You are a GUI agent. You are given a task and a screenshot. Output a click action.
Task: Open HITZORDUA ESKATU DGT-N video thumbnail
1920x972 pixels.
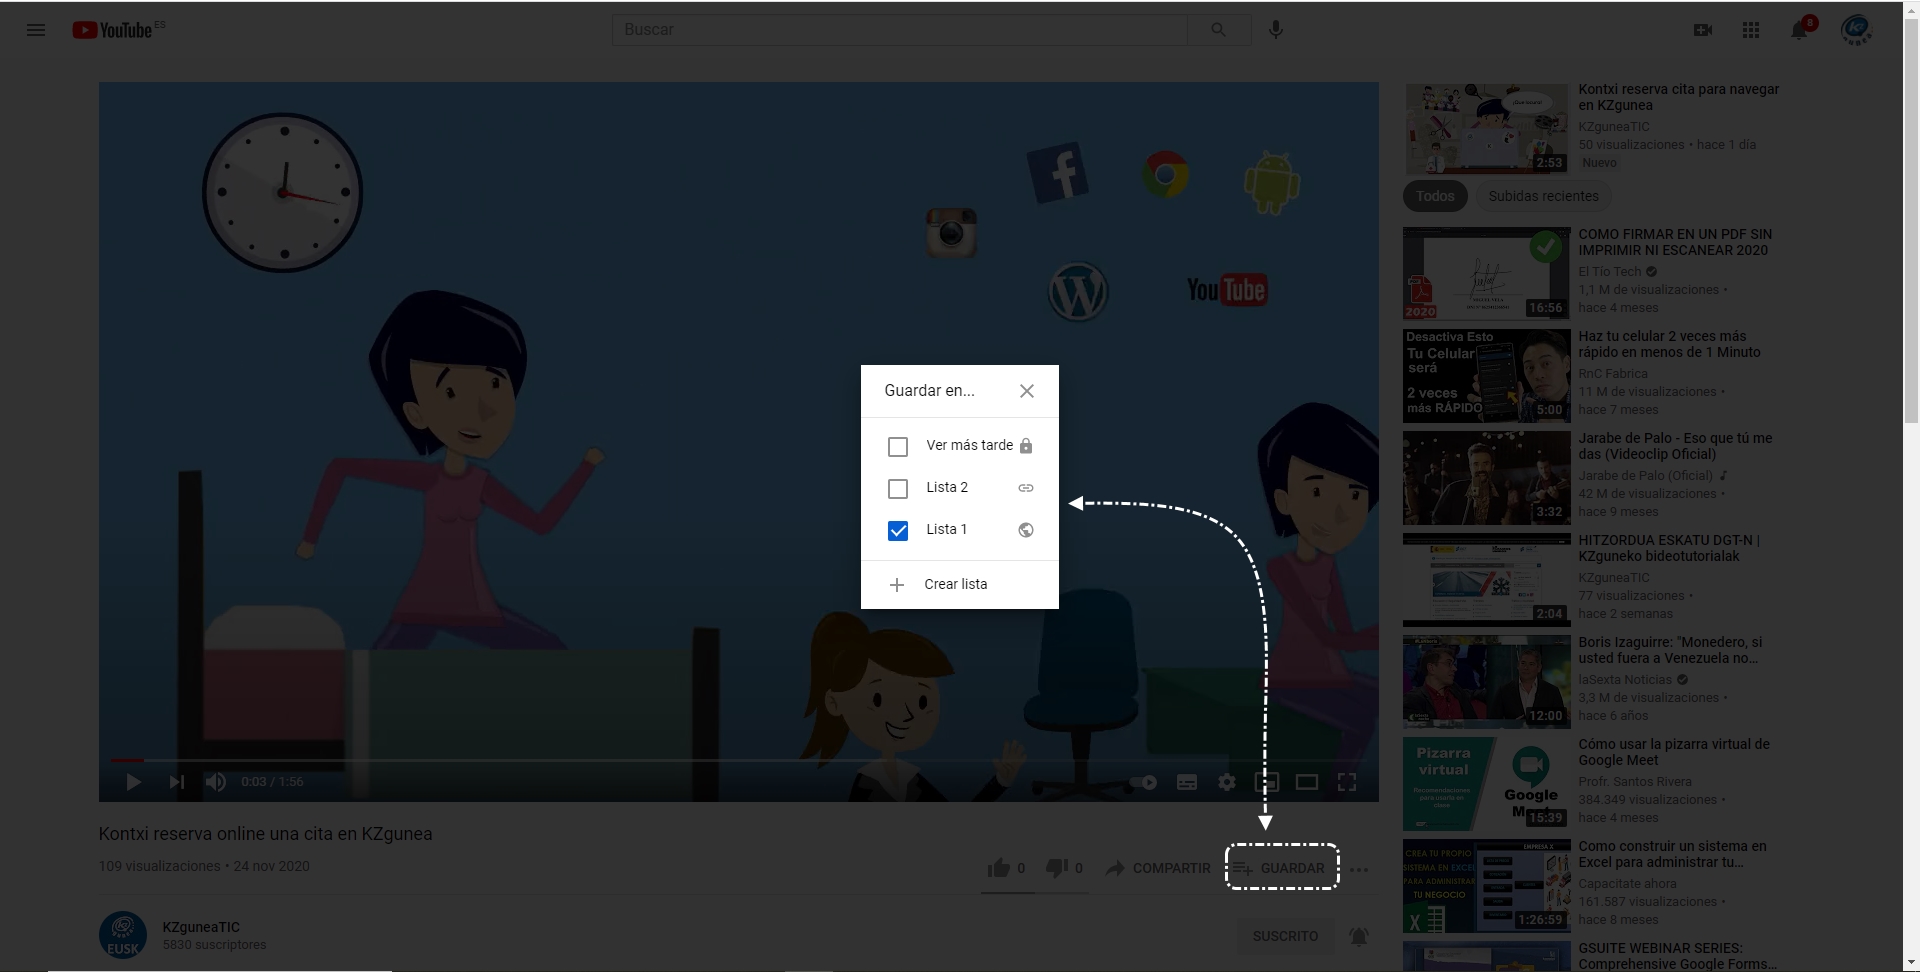[x=1486, y=580]
